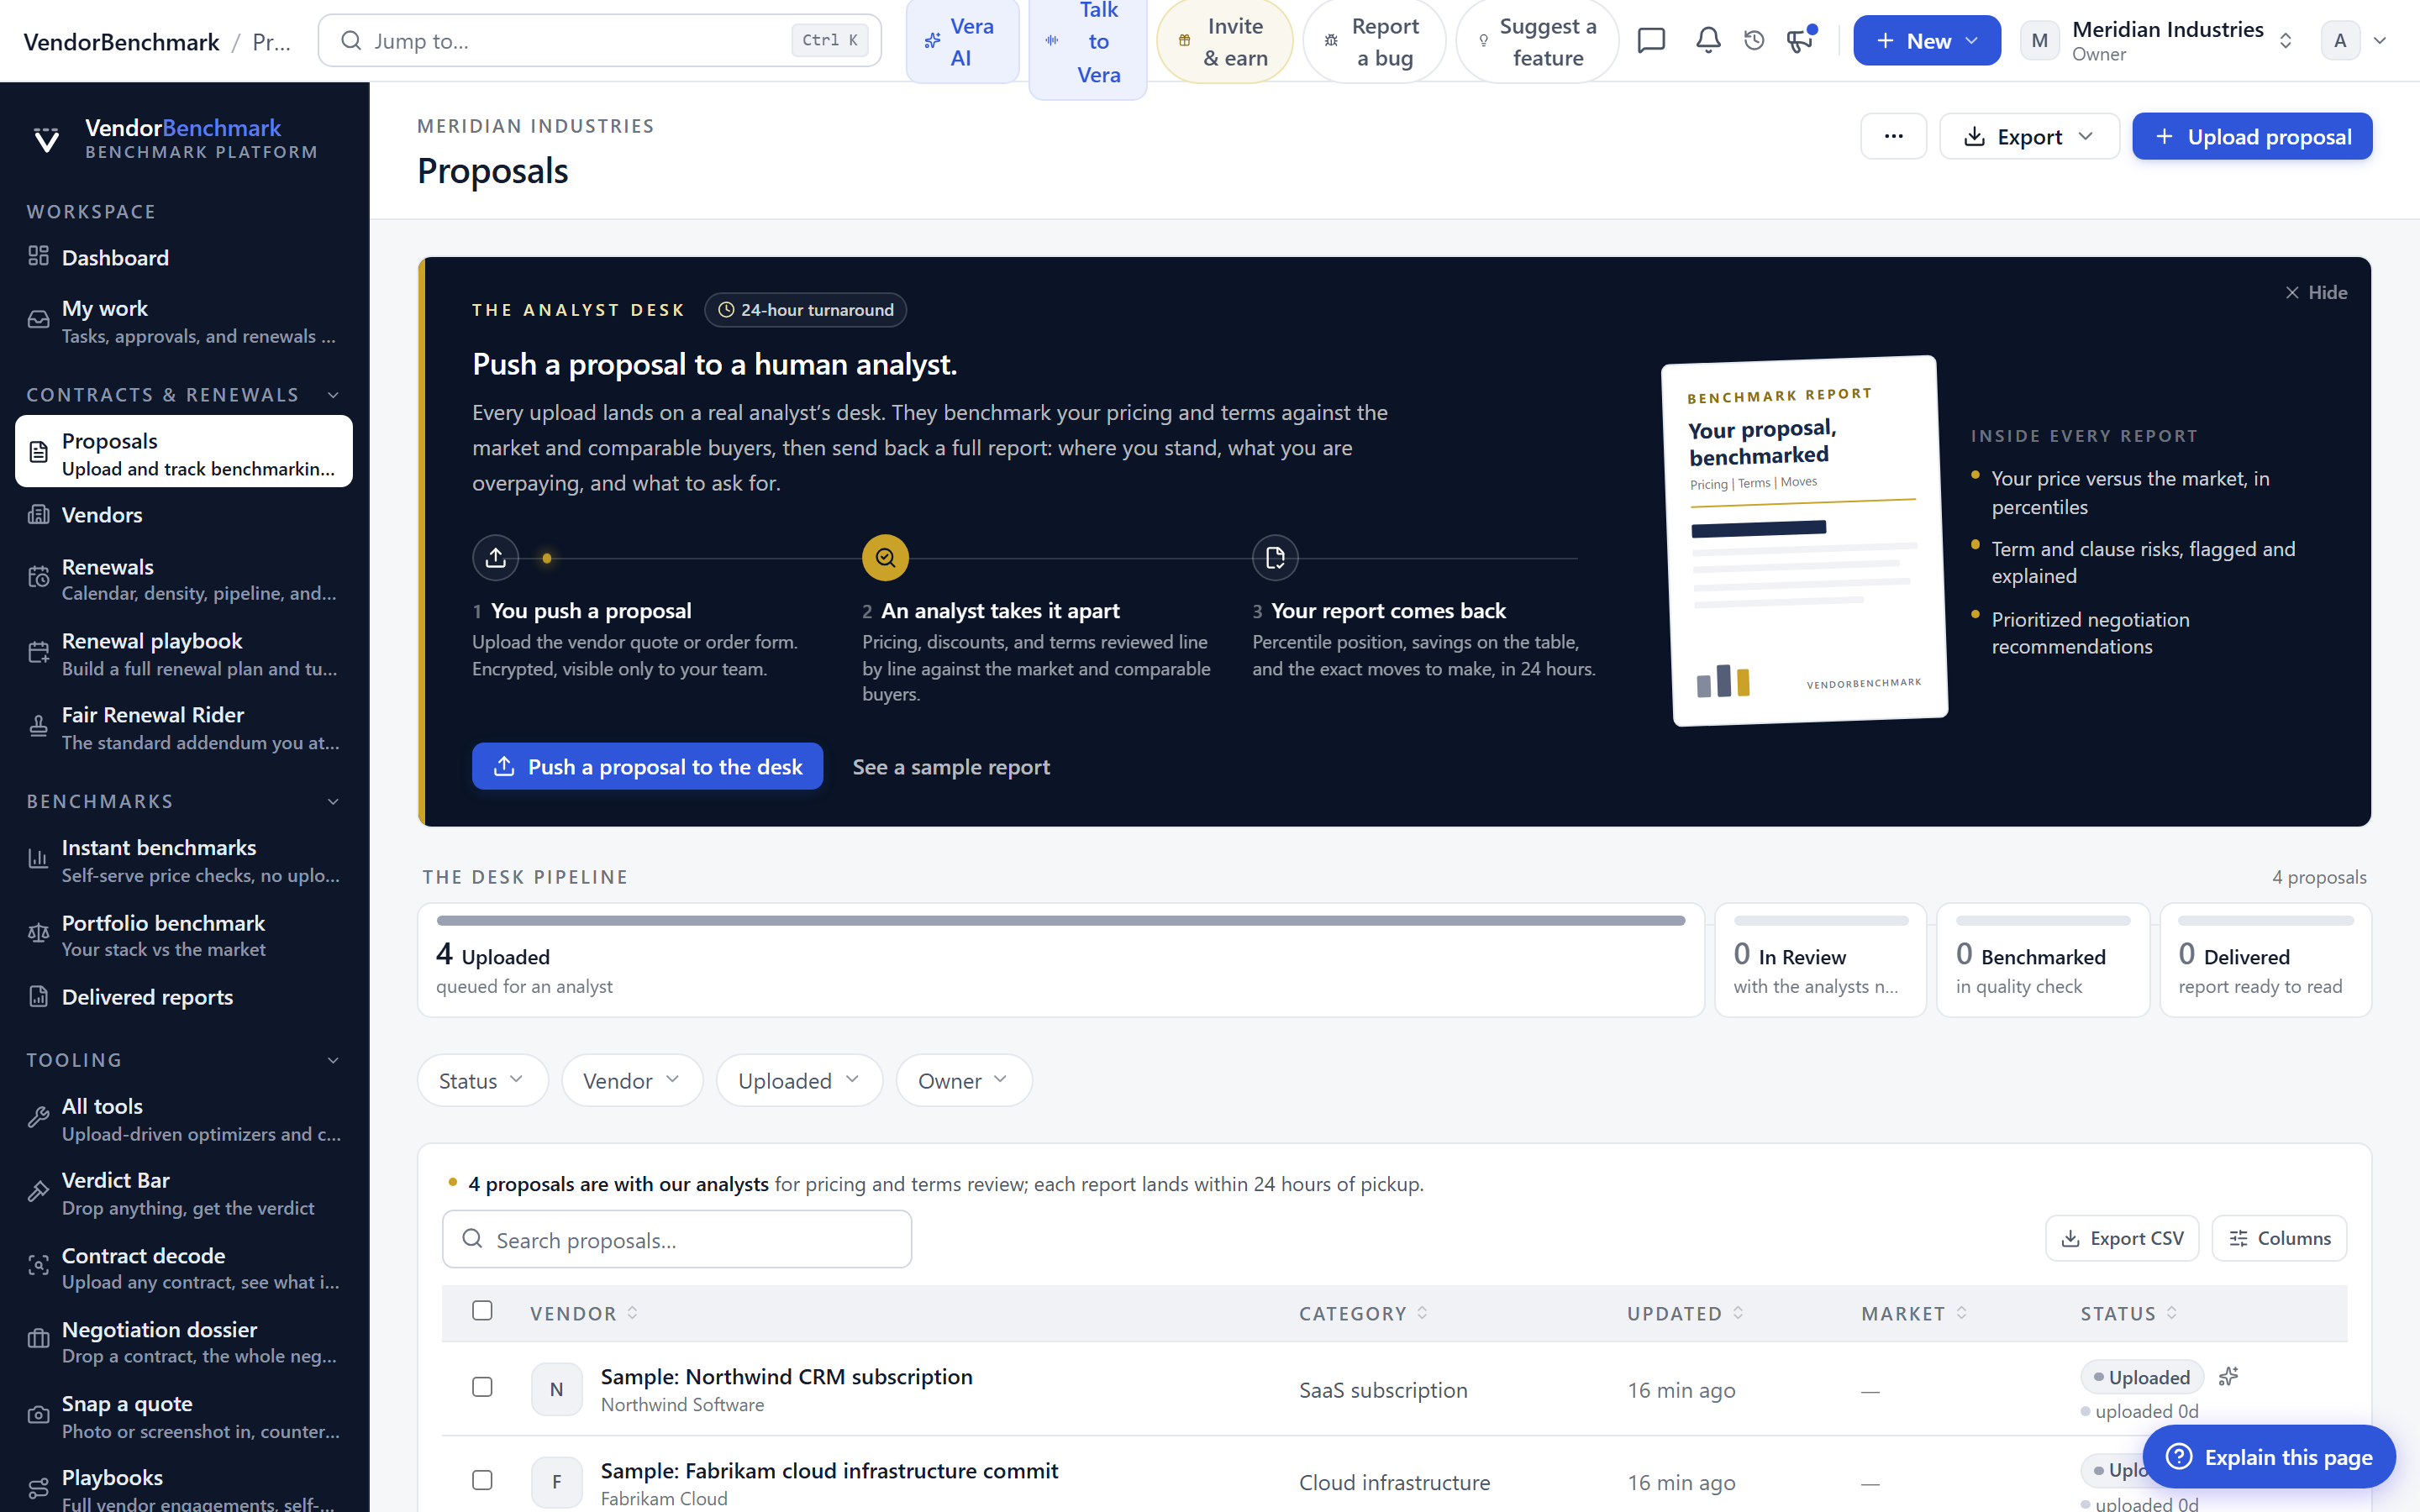Screen dimensions: 2420x1512
Task: Collapse the Contracts & Renewals section
Action: (333, 395)
